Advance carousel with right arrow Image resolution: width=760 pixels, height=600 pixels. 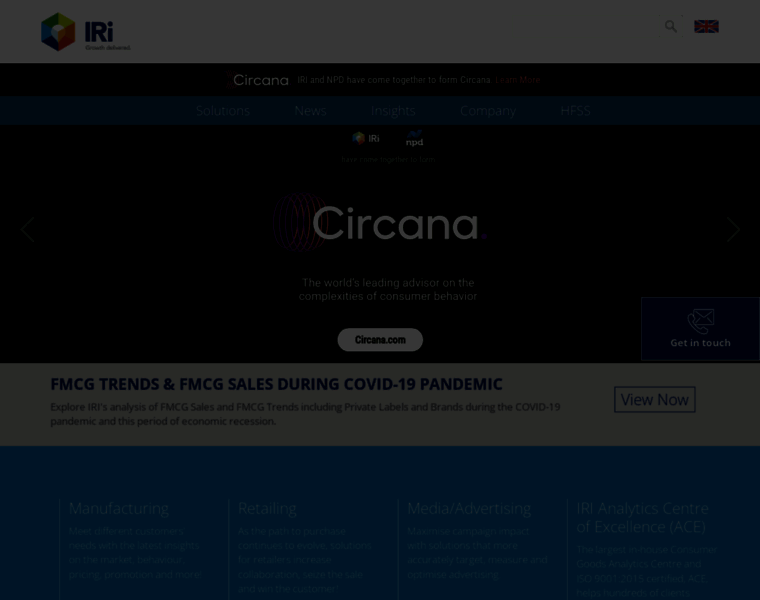(732, 229)
